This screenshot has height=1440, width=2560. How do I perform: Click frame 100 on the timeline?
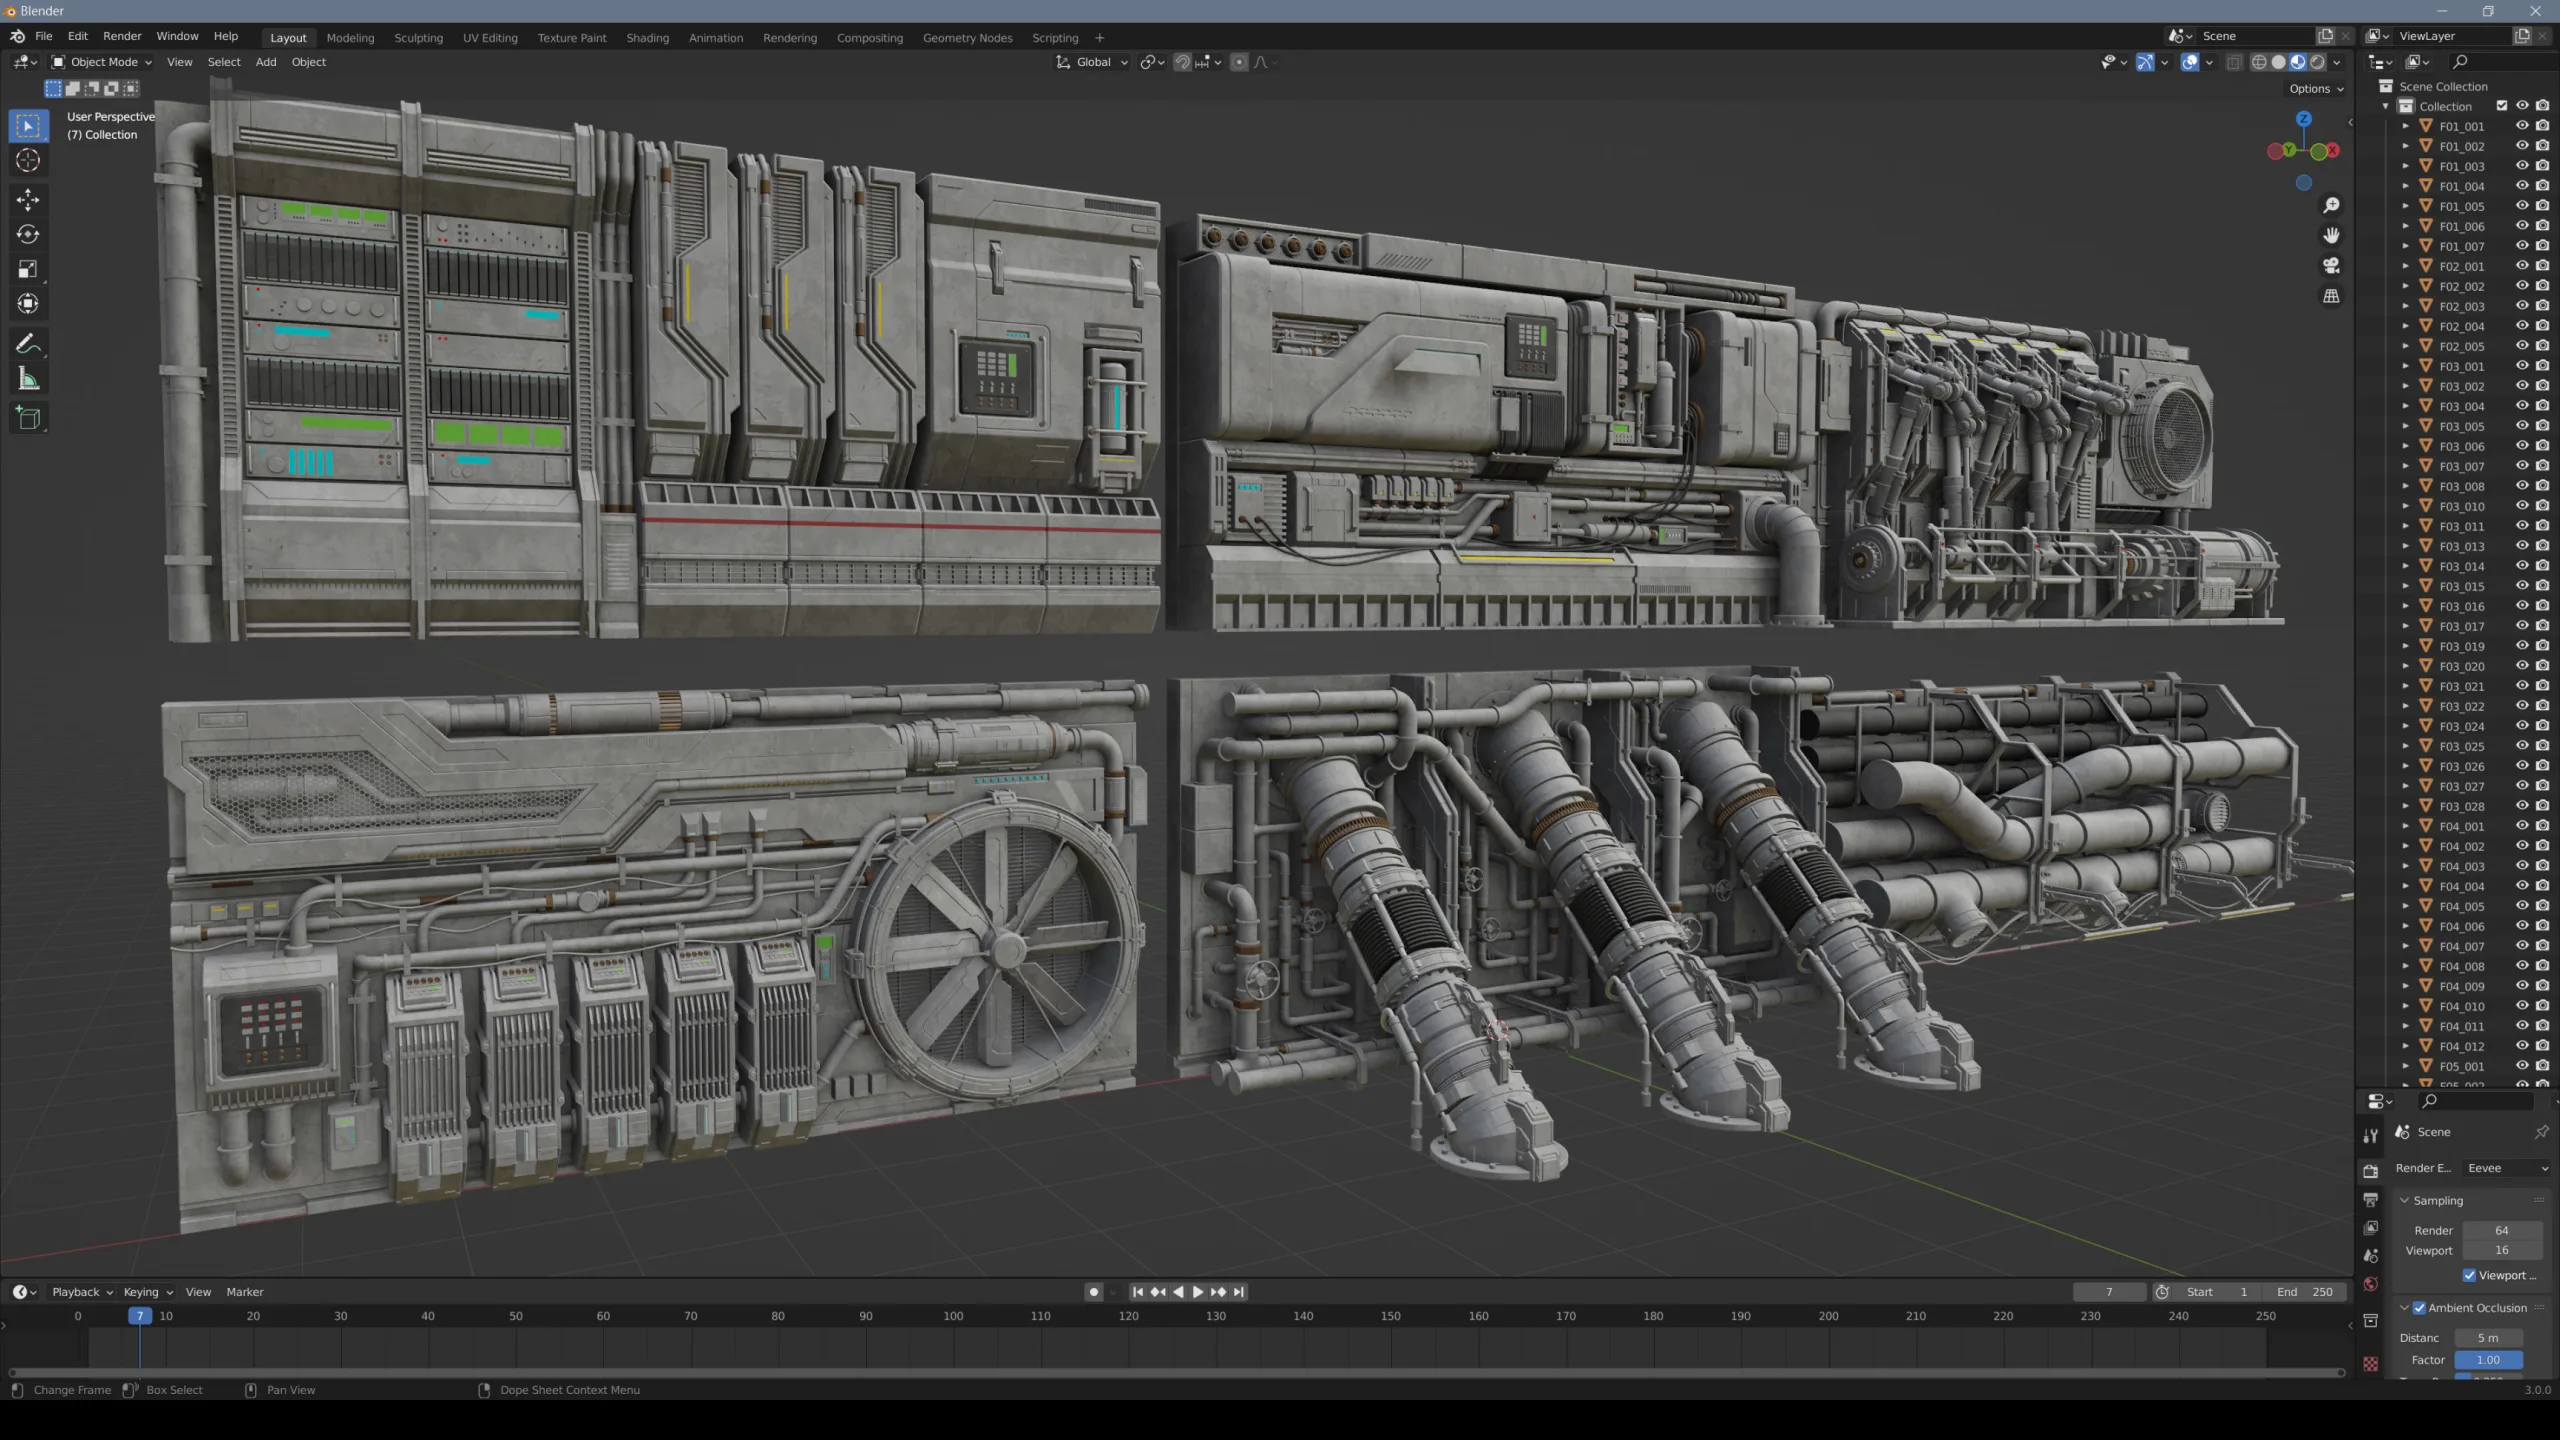[x=953, y=1316]
